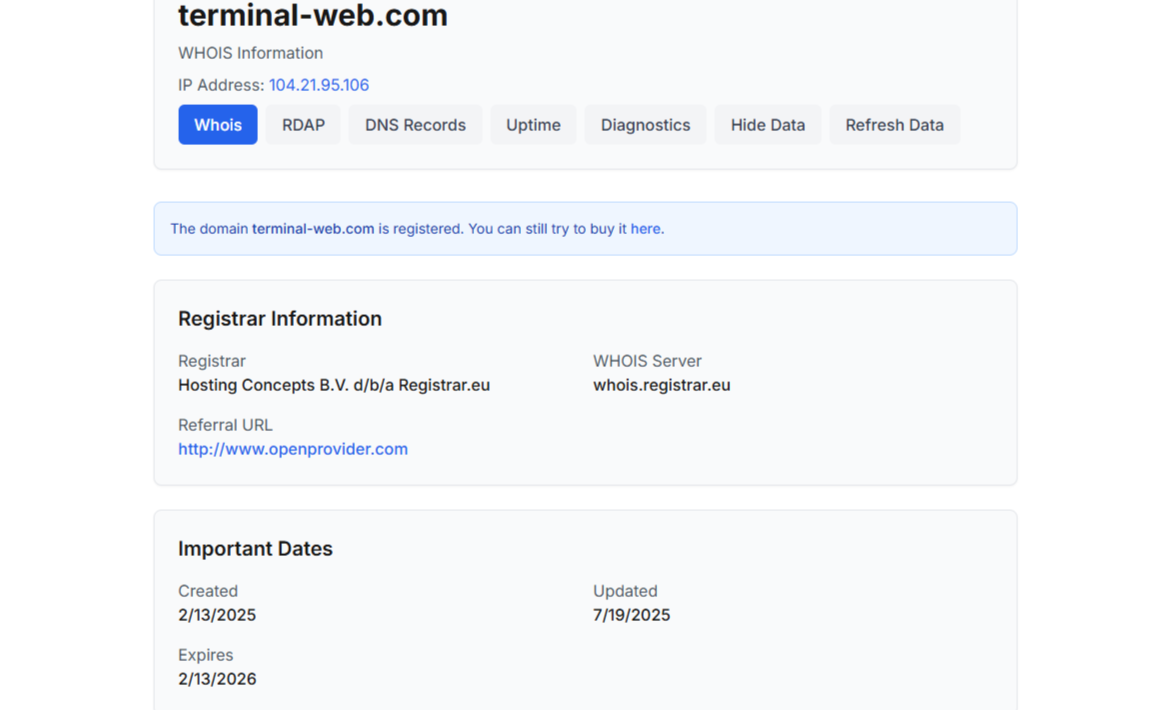Open the DNS Records tab
This screenshot has width=1175, height=710.
414,124
